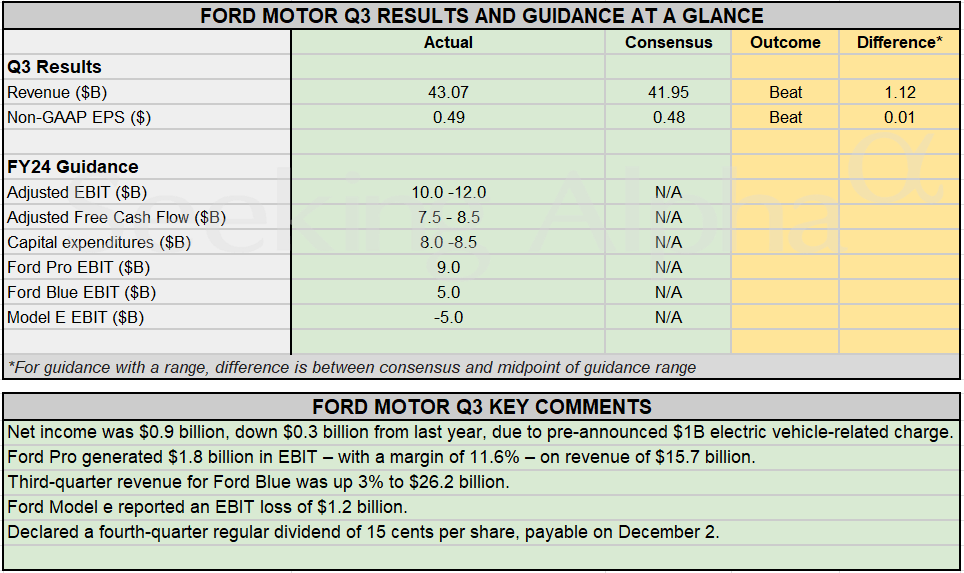Select the EPS difference cell 0.01
964x573 pixels.
[x=899, y=117]
